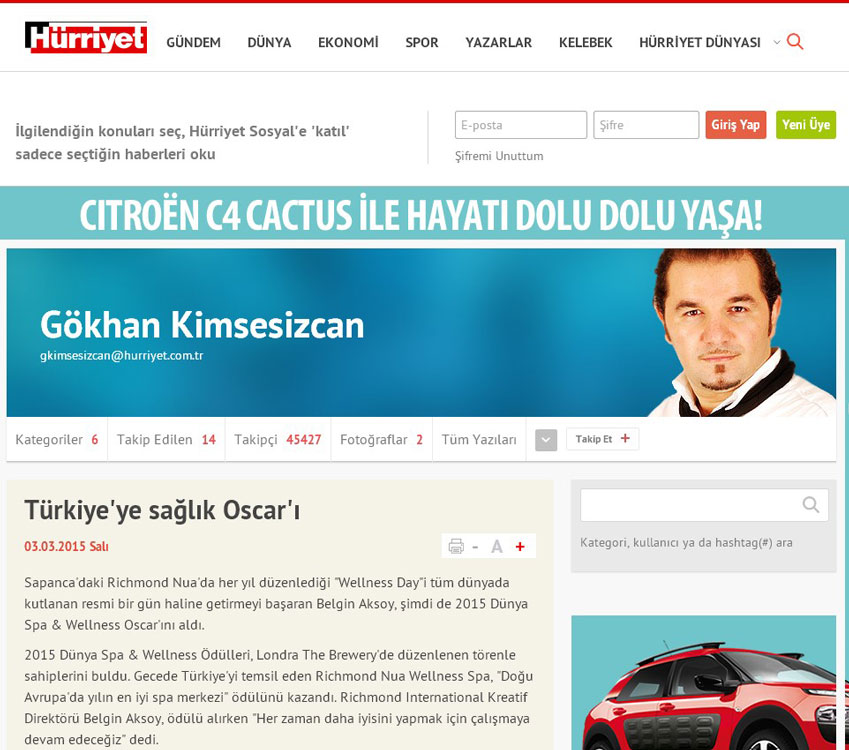This screenshot has height=750, width=849.
Task: Go to the SPOR section
Action: [x=422, y=42]
